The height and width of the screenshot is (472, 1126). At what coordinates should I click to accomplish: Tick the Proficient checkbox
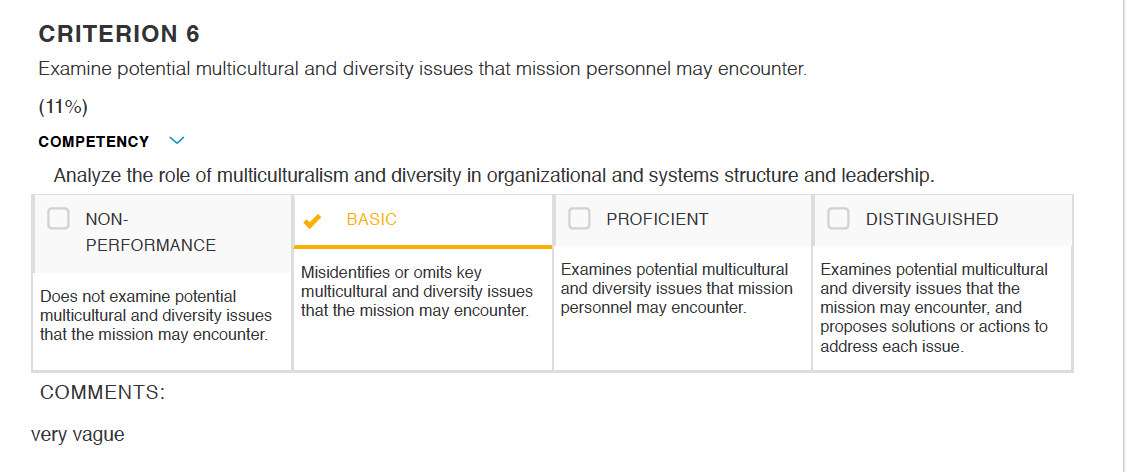pos(579,218)
